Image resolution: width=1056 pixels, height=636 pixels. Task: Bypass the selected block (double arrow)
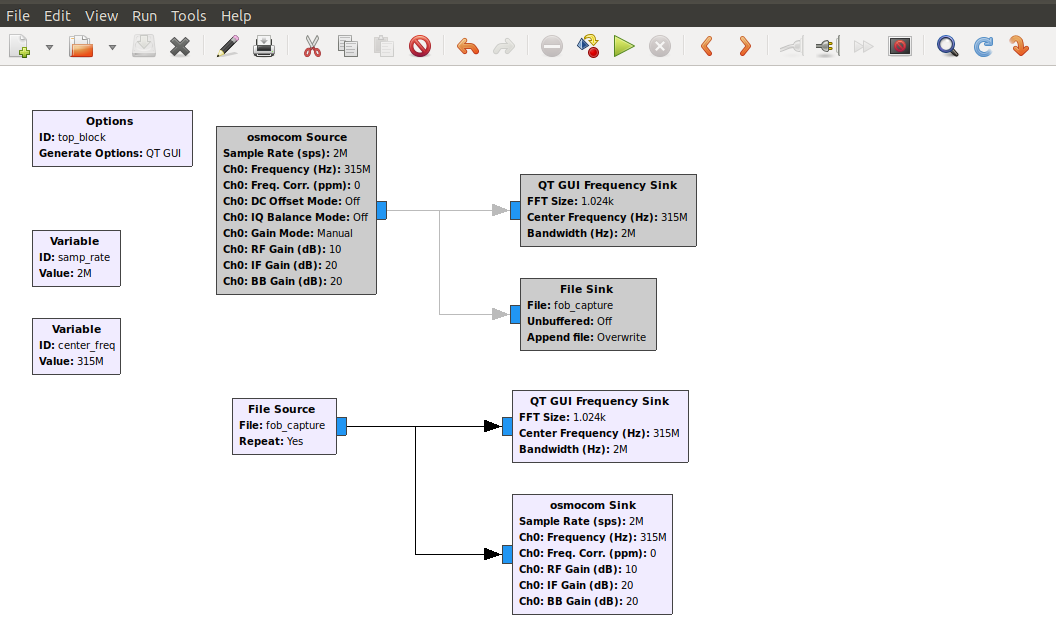tap(863, 46)
